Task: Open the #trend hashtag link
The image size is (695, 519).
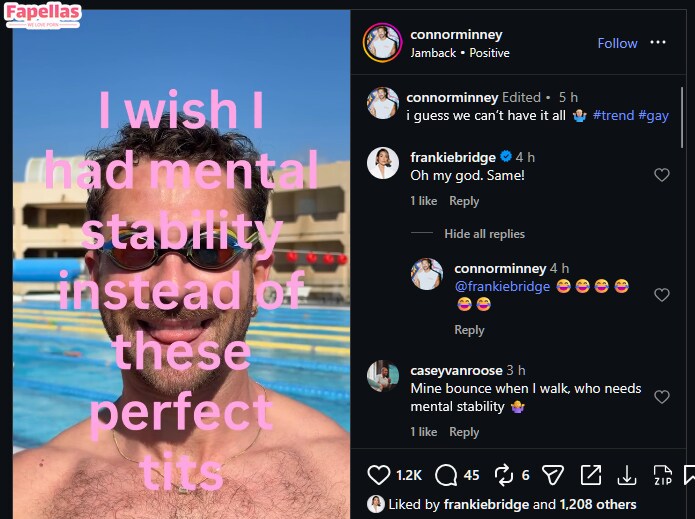Action: tap(613, 116)
